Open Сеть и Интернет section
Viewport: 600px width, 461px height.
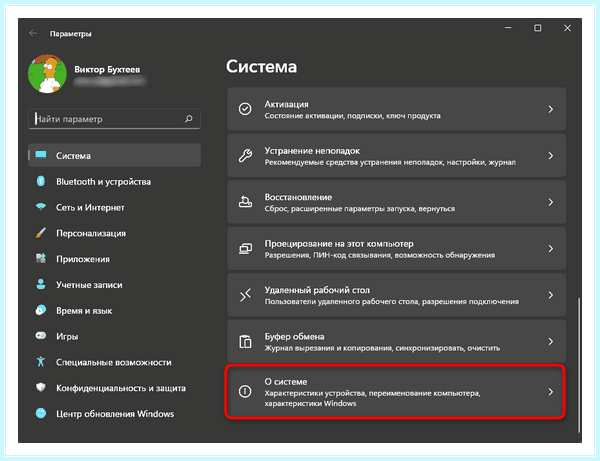[114, 207]
